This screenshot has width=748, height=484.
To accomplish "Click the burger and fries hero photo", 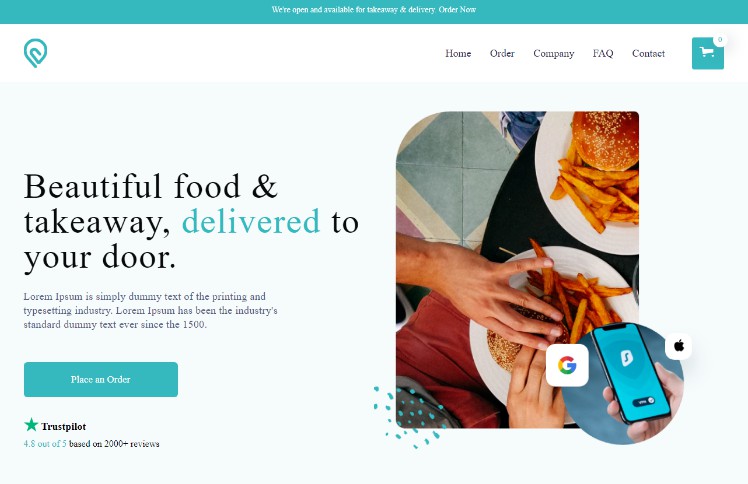I will click(x=517, y=269).
